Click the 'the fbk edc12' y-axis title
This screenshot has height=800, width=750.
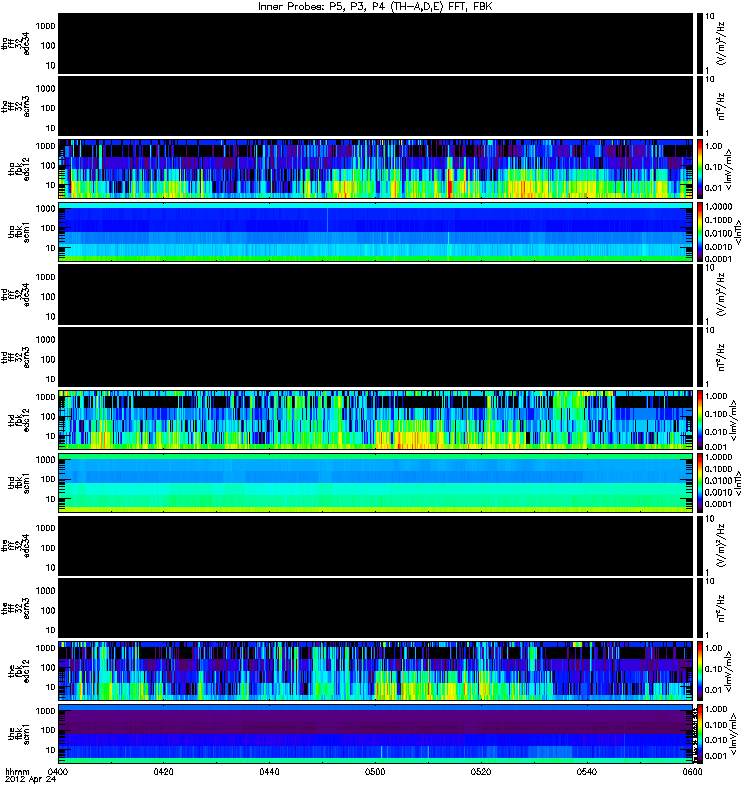click(x=19, y=671)
